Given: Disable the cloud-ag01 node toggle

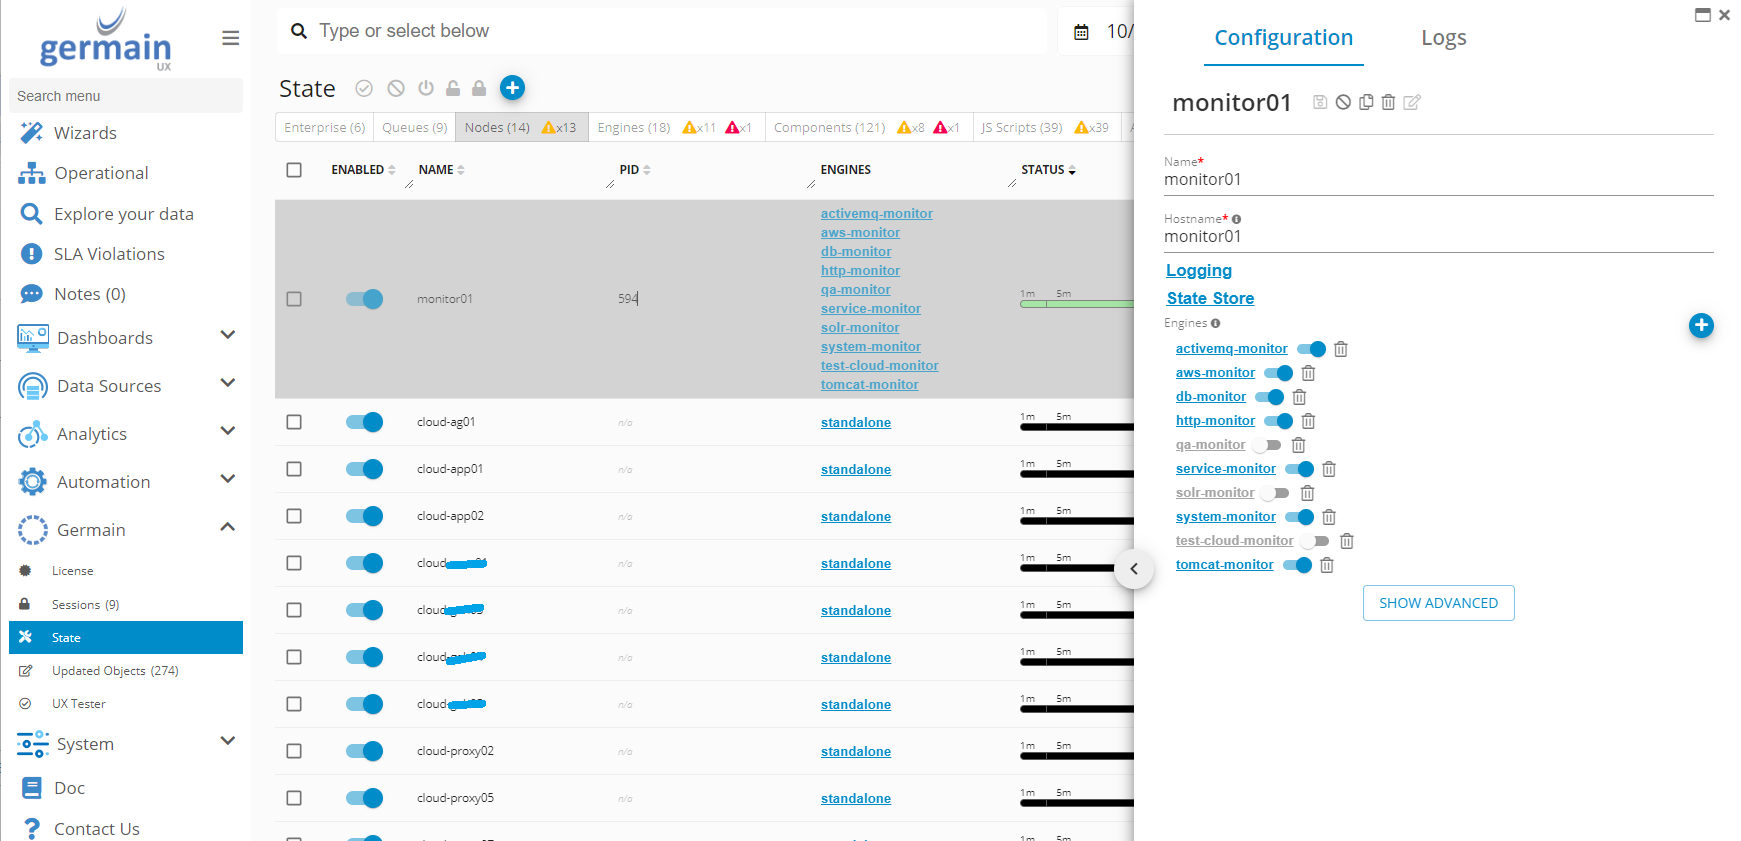Looking at the screenshot, I should point(364,422).
